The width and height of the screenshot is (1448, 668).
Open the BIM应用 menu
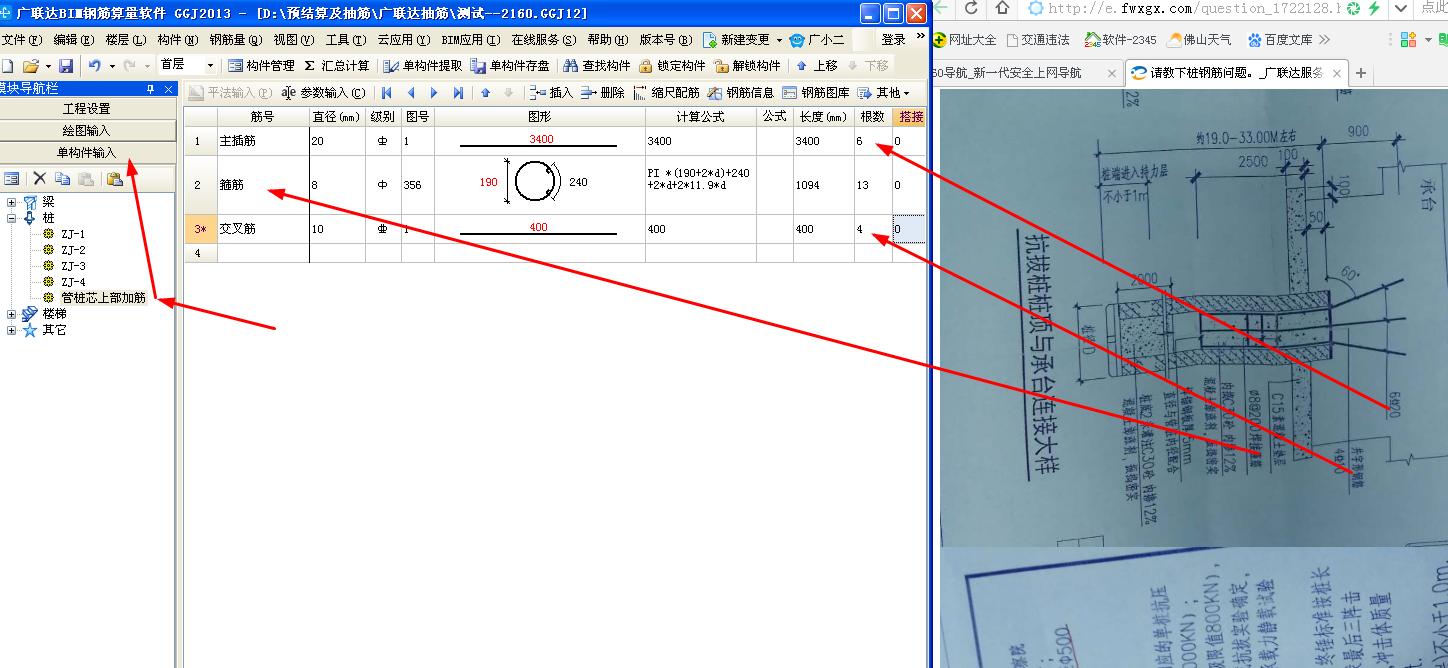[470, 40]
